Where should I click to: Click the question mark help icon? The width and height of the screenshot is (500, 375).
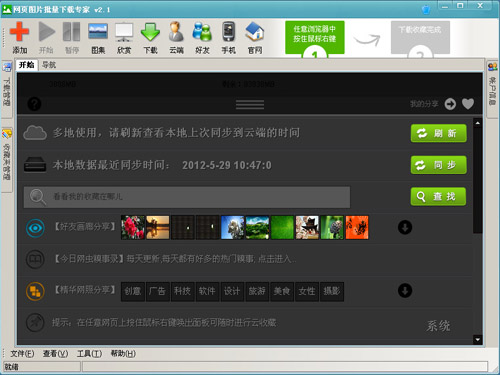(34, 104)
